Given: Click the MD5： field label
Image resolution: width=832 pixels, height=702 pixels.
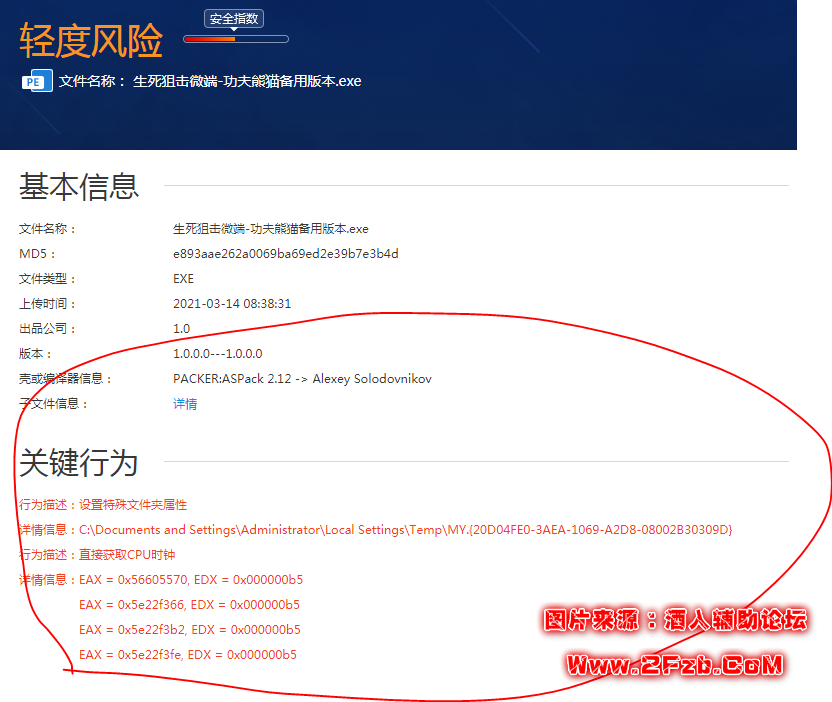Looking at the screenshot, I should [x=37, y=254].
